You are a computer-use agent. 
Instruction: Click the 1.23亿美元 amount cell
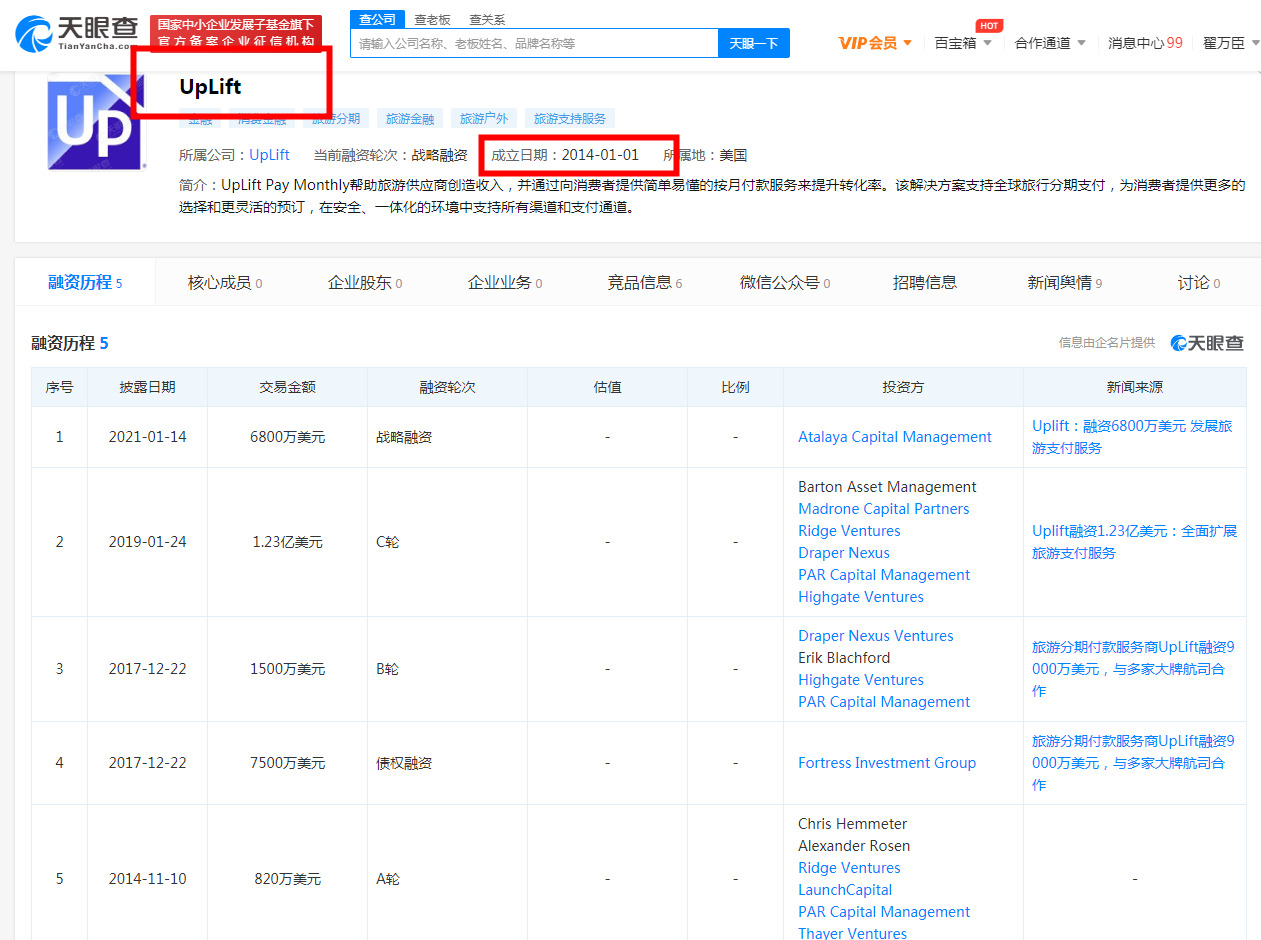[288, 542]
